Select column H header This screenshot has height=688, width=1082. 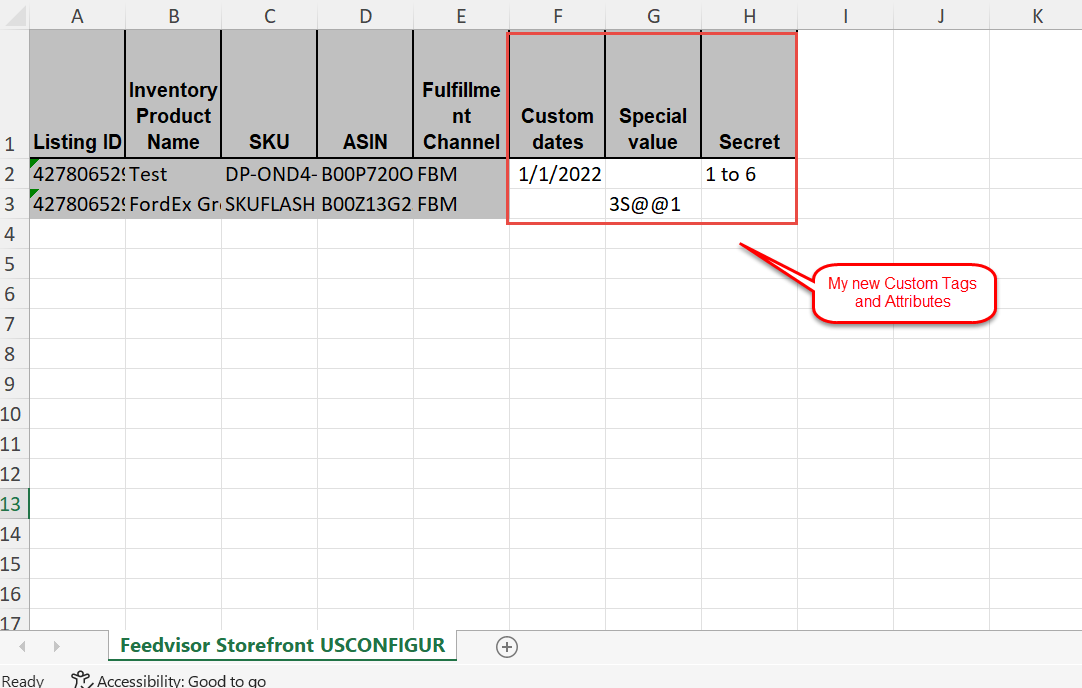coord(749,15)
